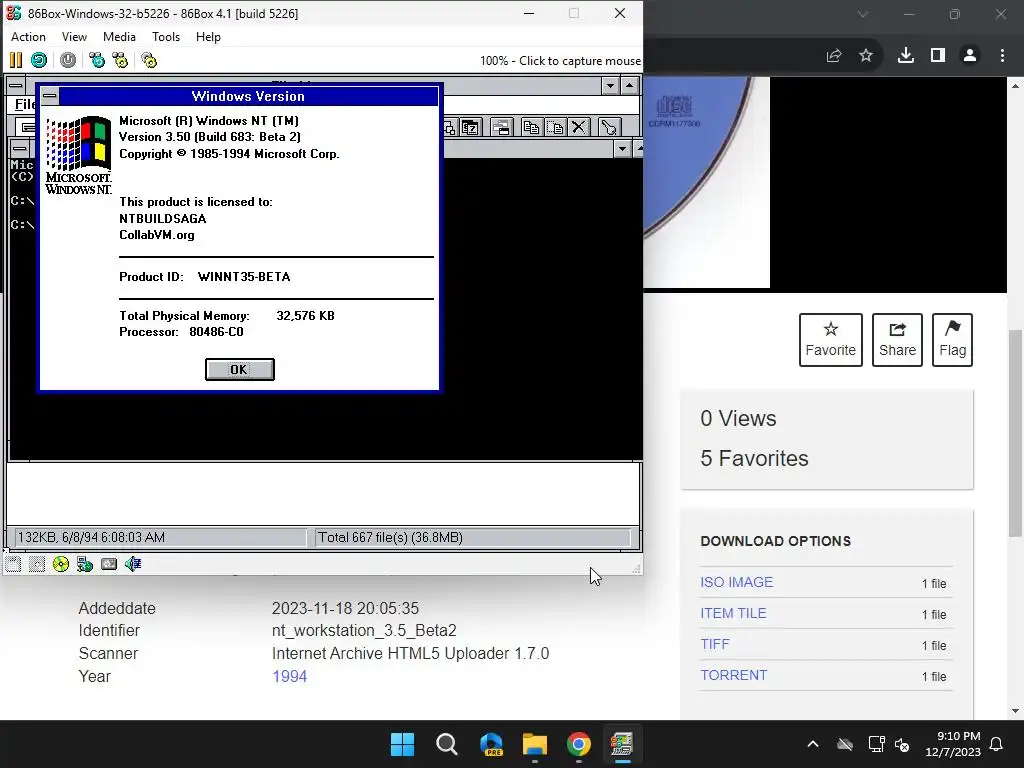Open 86Box settings gear icon
Screen dimensions: 1024x768
149,61
